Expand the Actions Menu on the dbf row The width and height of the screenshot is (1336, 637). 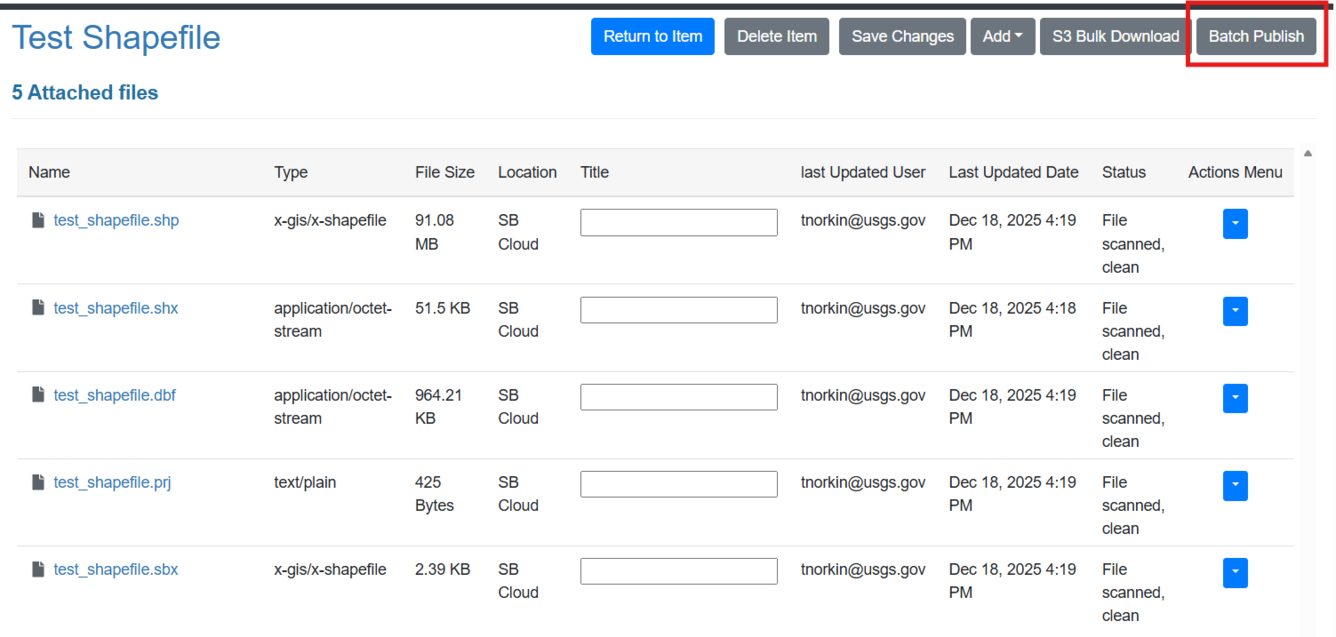coord(1235,398)
